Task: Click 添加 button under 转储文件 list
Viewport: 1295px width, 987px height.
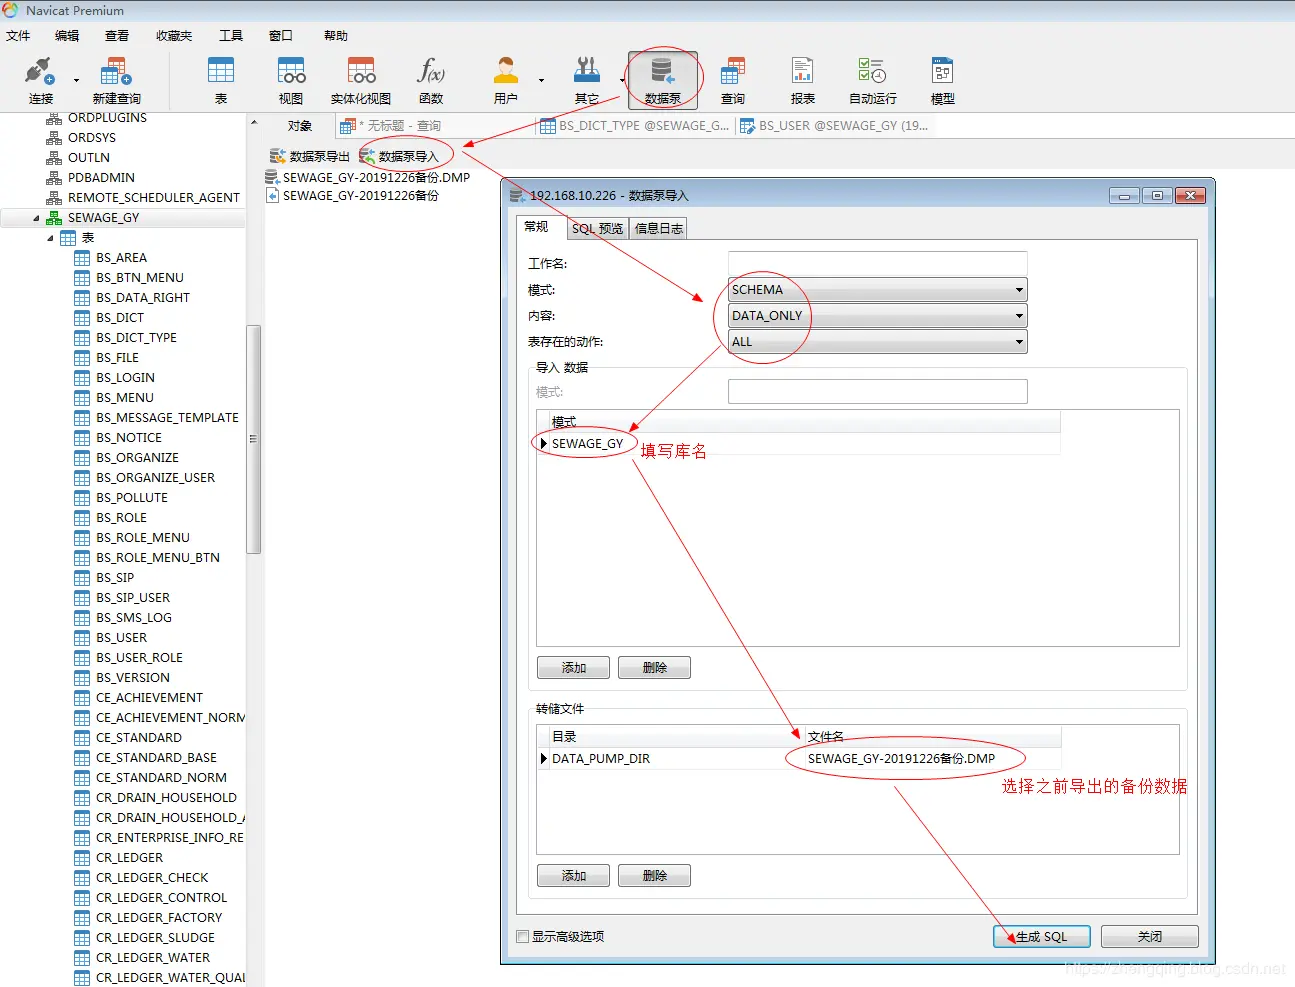Action: [x=574, y=875]
